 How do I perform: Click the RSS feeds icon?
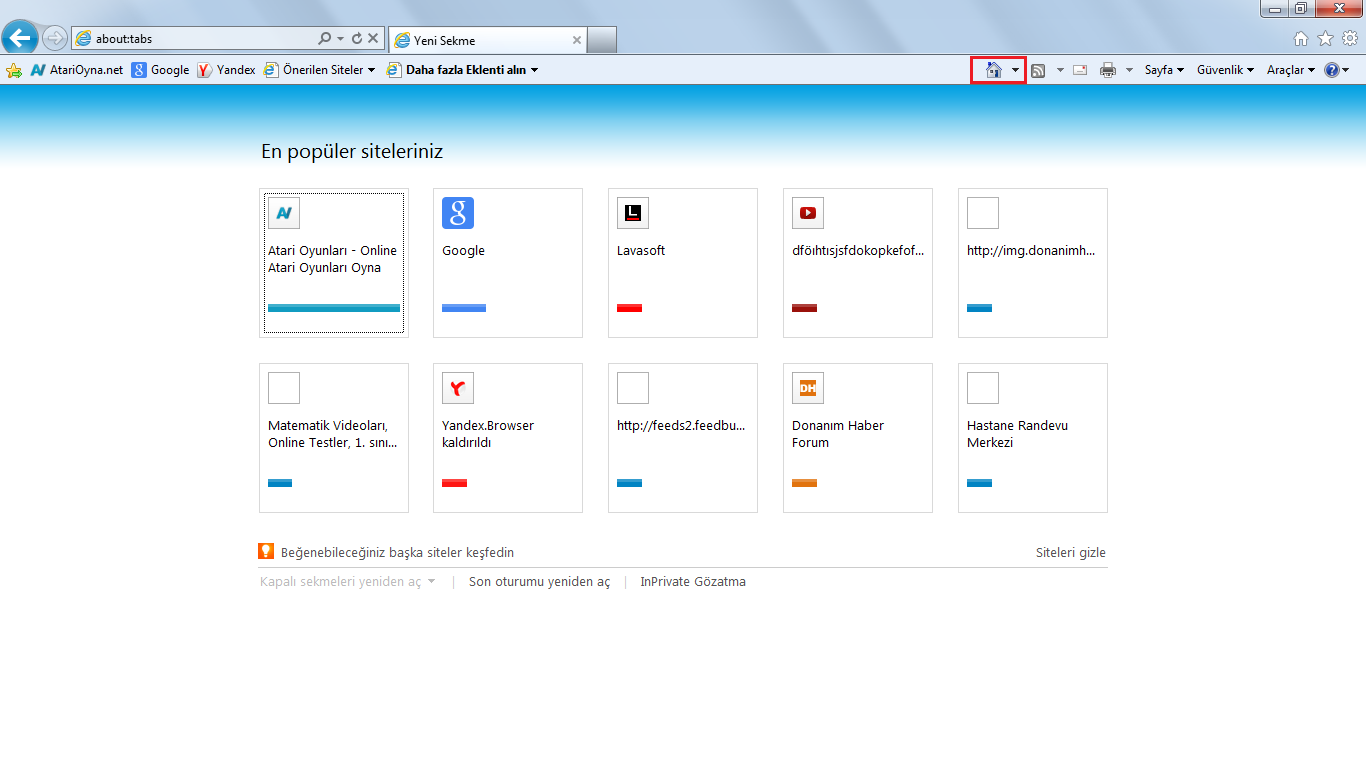1039,70
